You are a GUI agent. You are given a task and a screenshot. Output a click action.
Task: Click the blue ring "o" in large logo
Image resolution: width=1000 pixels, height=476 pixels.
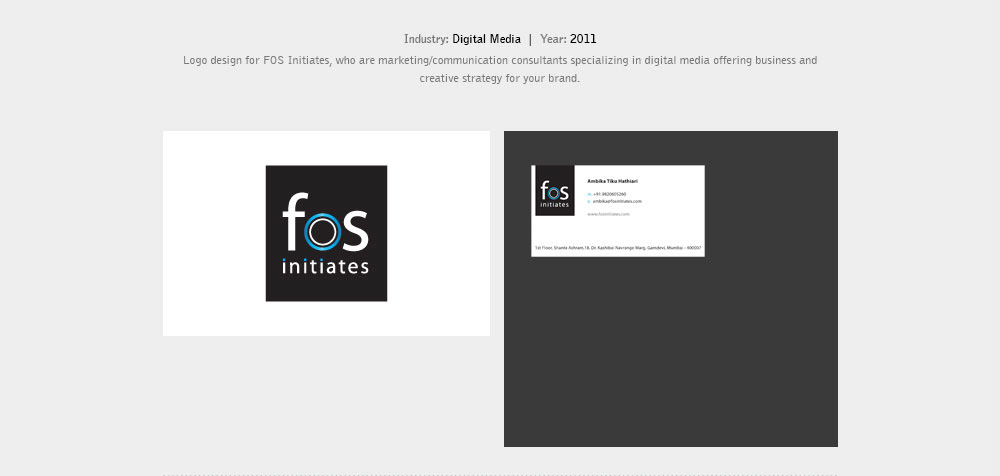point(319,232)
